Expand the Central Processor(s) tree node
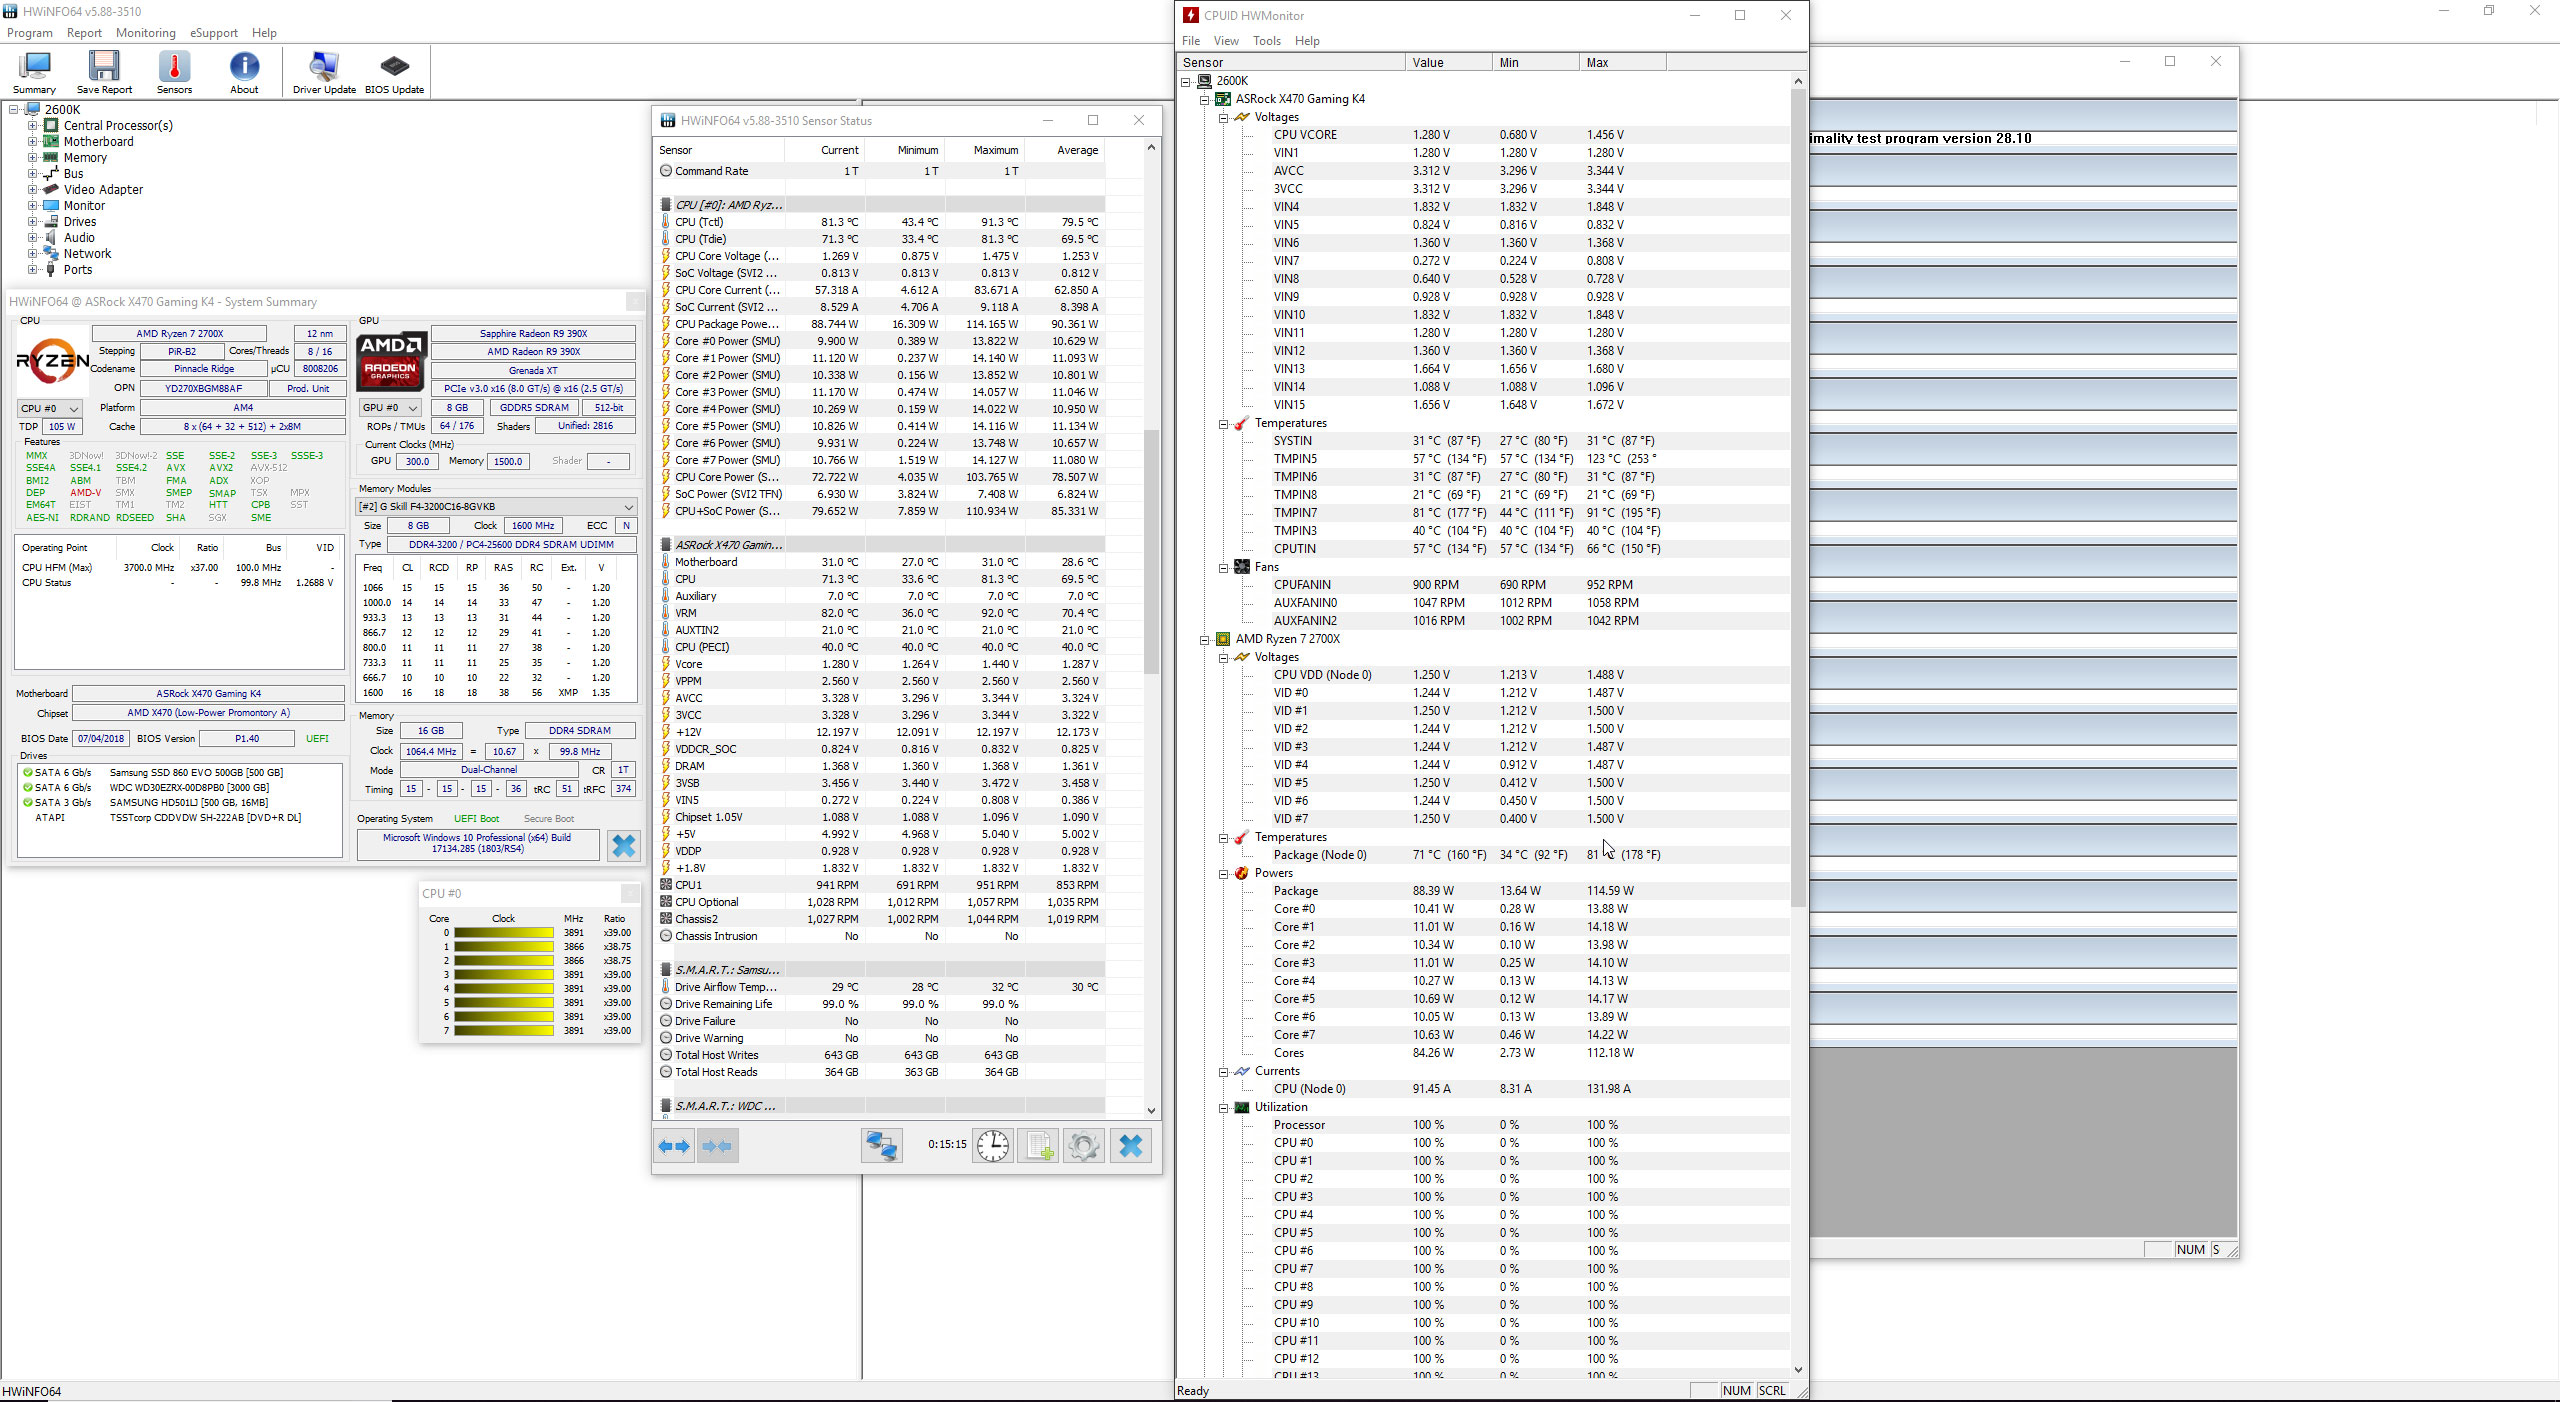Viewport: 2560px width, 1402px height. pos(32,126)
